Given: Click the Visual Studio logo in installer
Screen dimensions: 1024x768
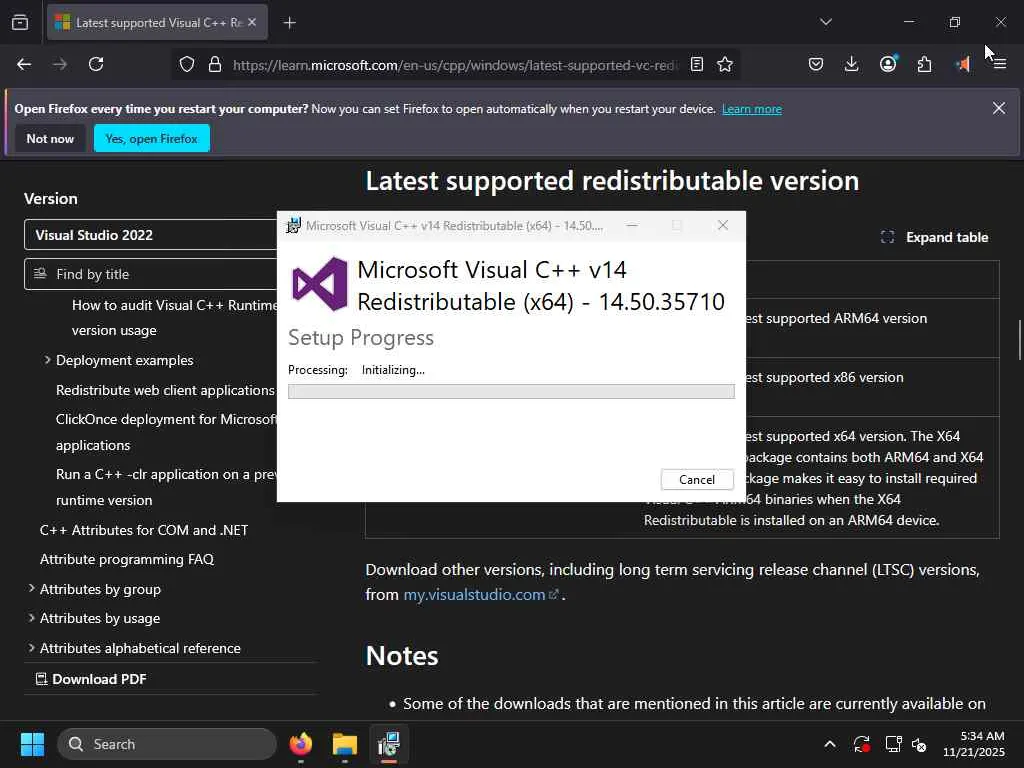Looking at the screenshot, I should (x=319, y=284).
